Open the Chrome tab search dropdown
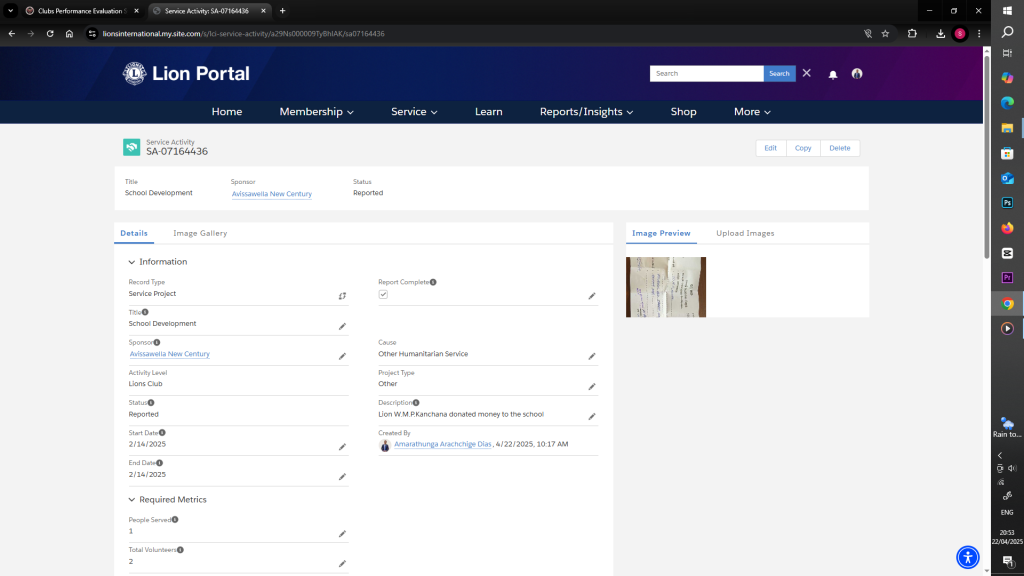 [10, 10]
